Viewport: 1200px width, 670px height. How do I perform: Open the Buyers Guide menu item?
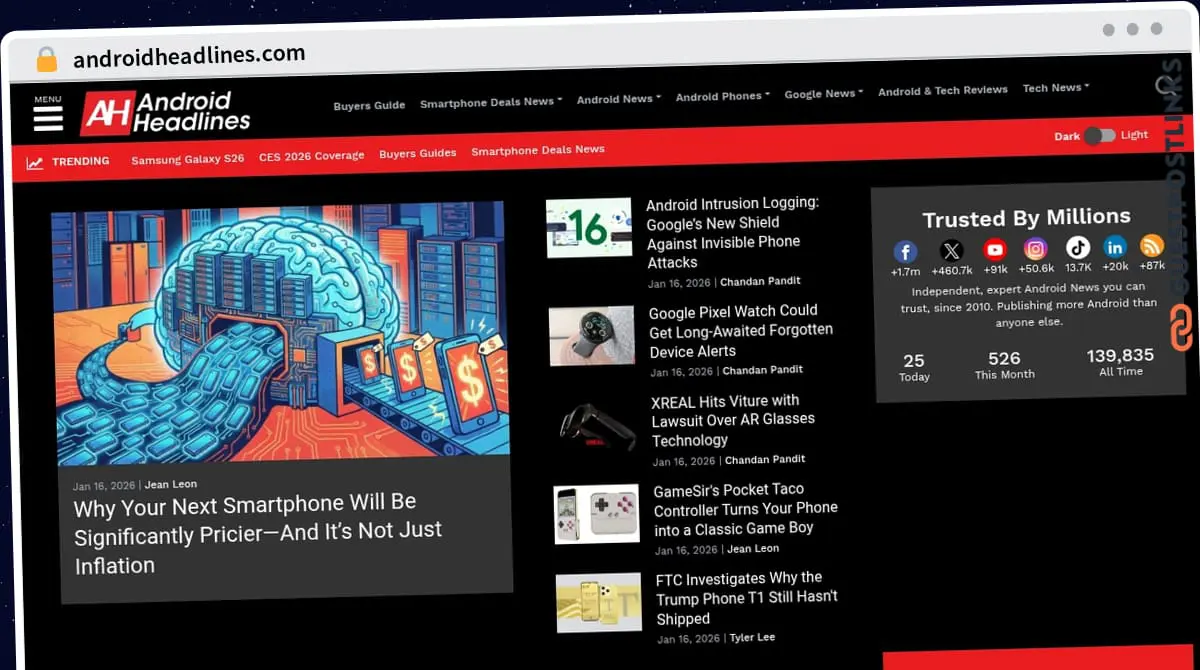369,105
